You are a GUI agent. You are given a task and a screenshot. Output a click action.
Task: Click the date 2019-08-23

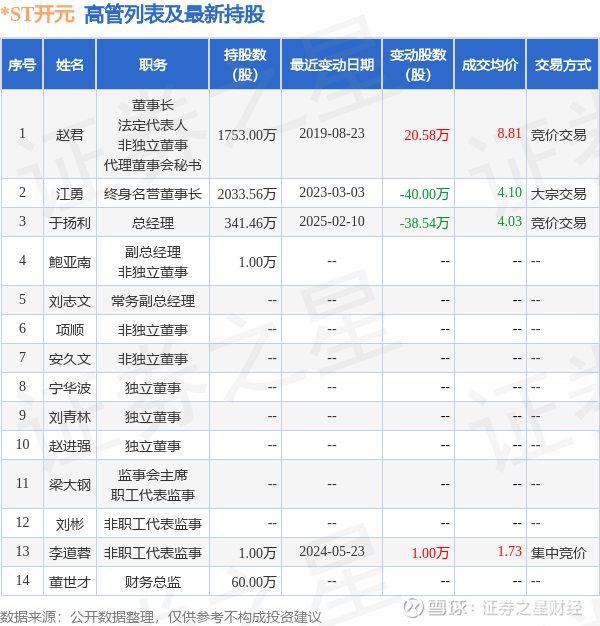click(332, 133)
